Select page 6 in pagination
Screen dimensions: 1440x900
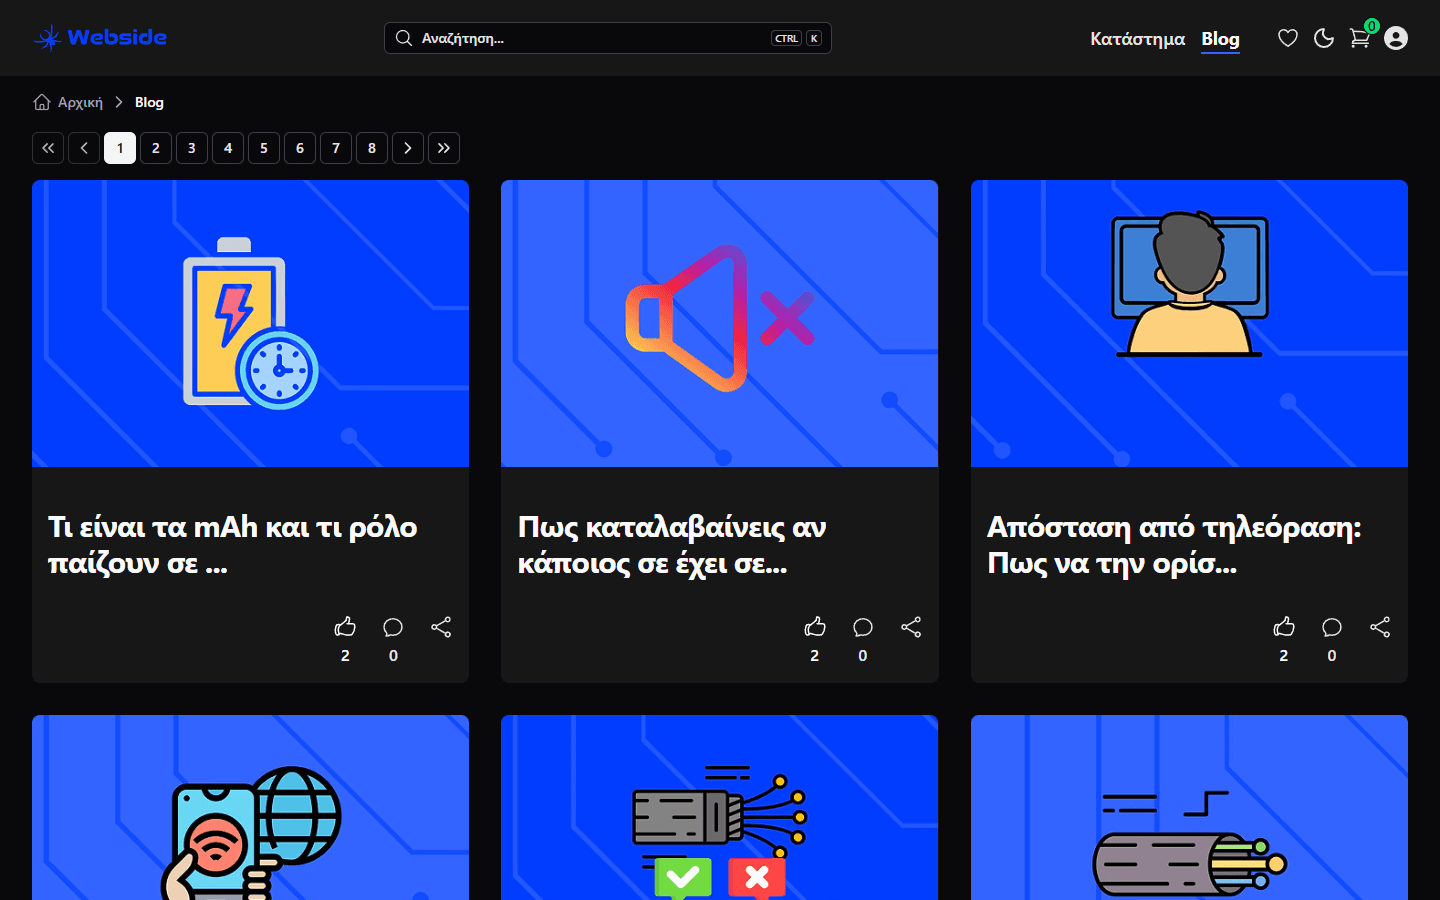[x=300, y=148]
